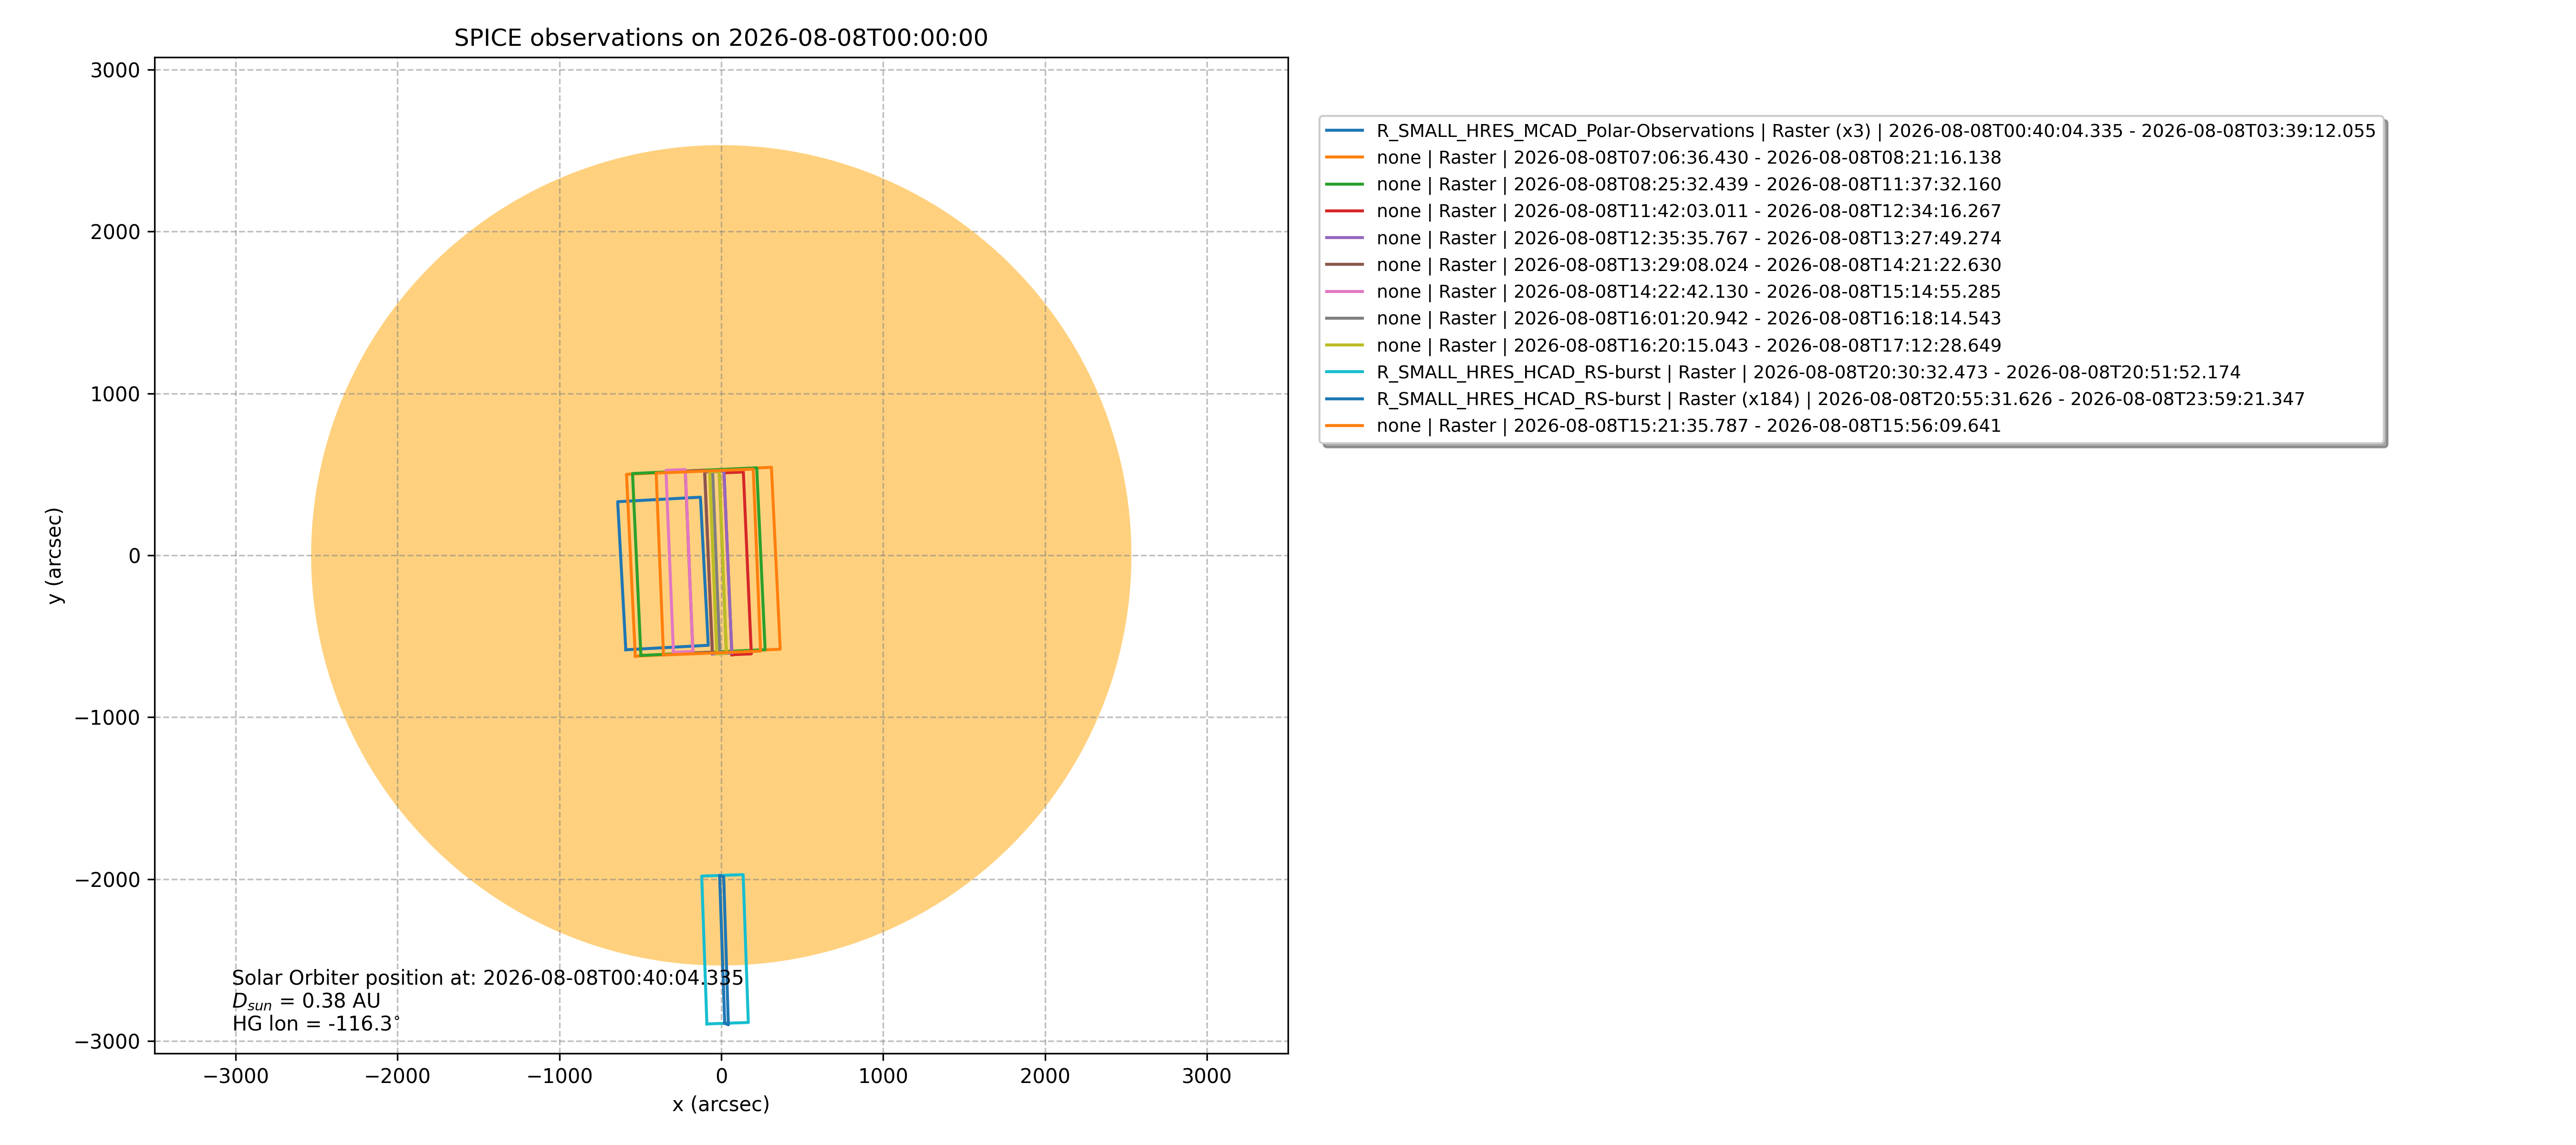The image size is (2576, 1145).
Task: Click the x (arcsec) axis label
Action: (721, 1104)
